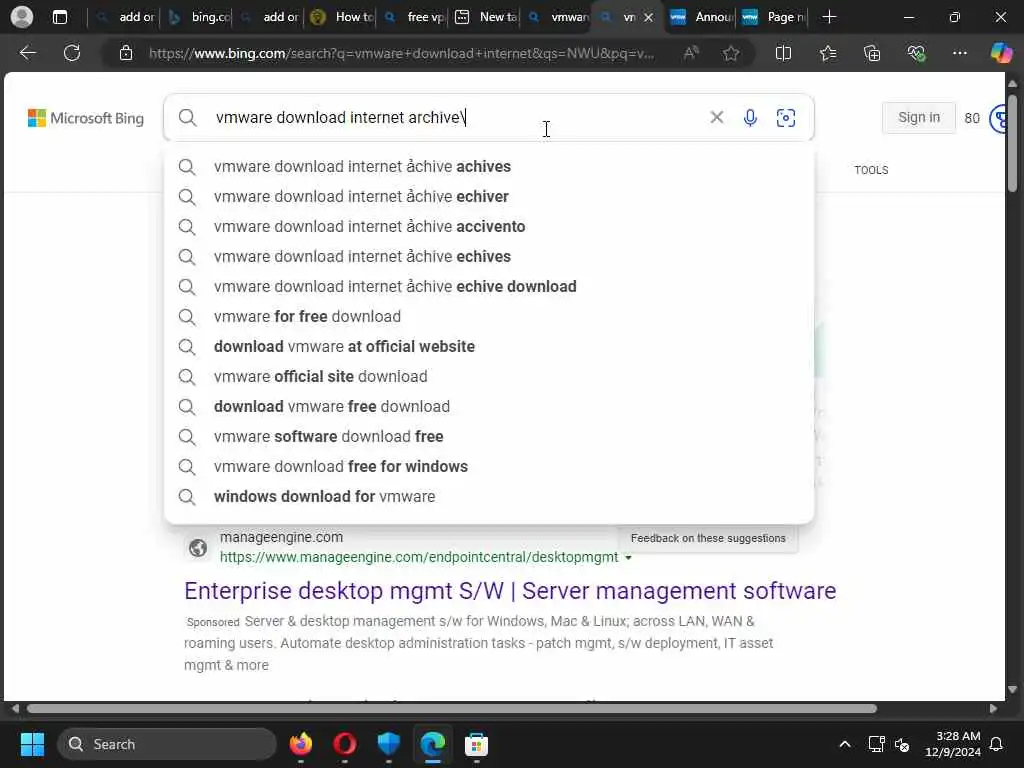Select 'windows download for vmware' suggestion
The image size is (1024, 768).
489,497
